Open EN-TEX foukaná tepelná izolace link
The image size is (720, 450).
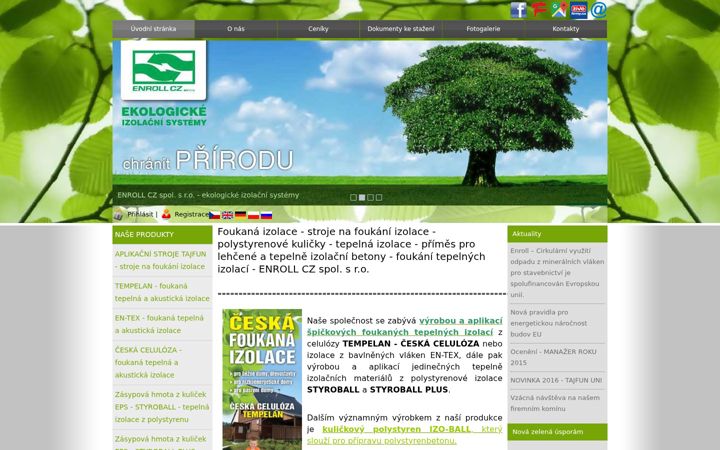(x=159, y=324)
